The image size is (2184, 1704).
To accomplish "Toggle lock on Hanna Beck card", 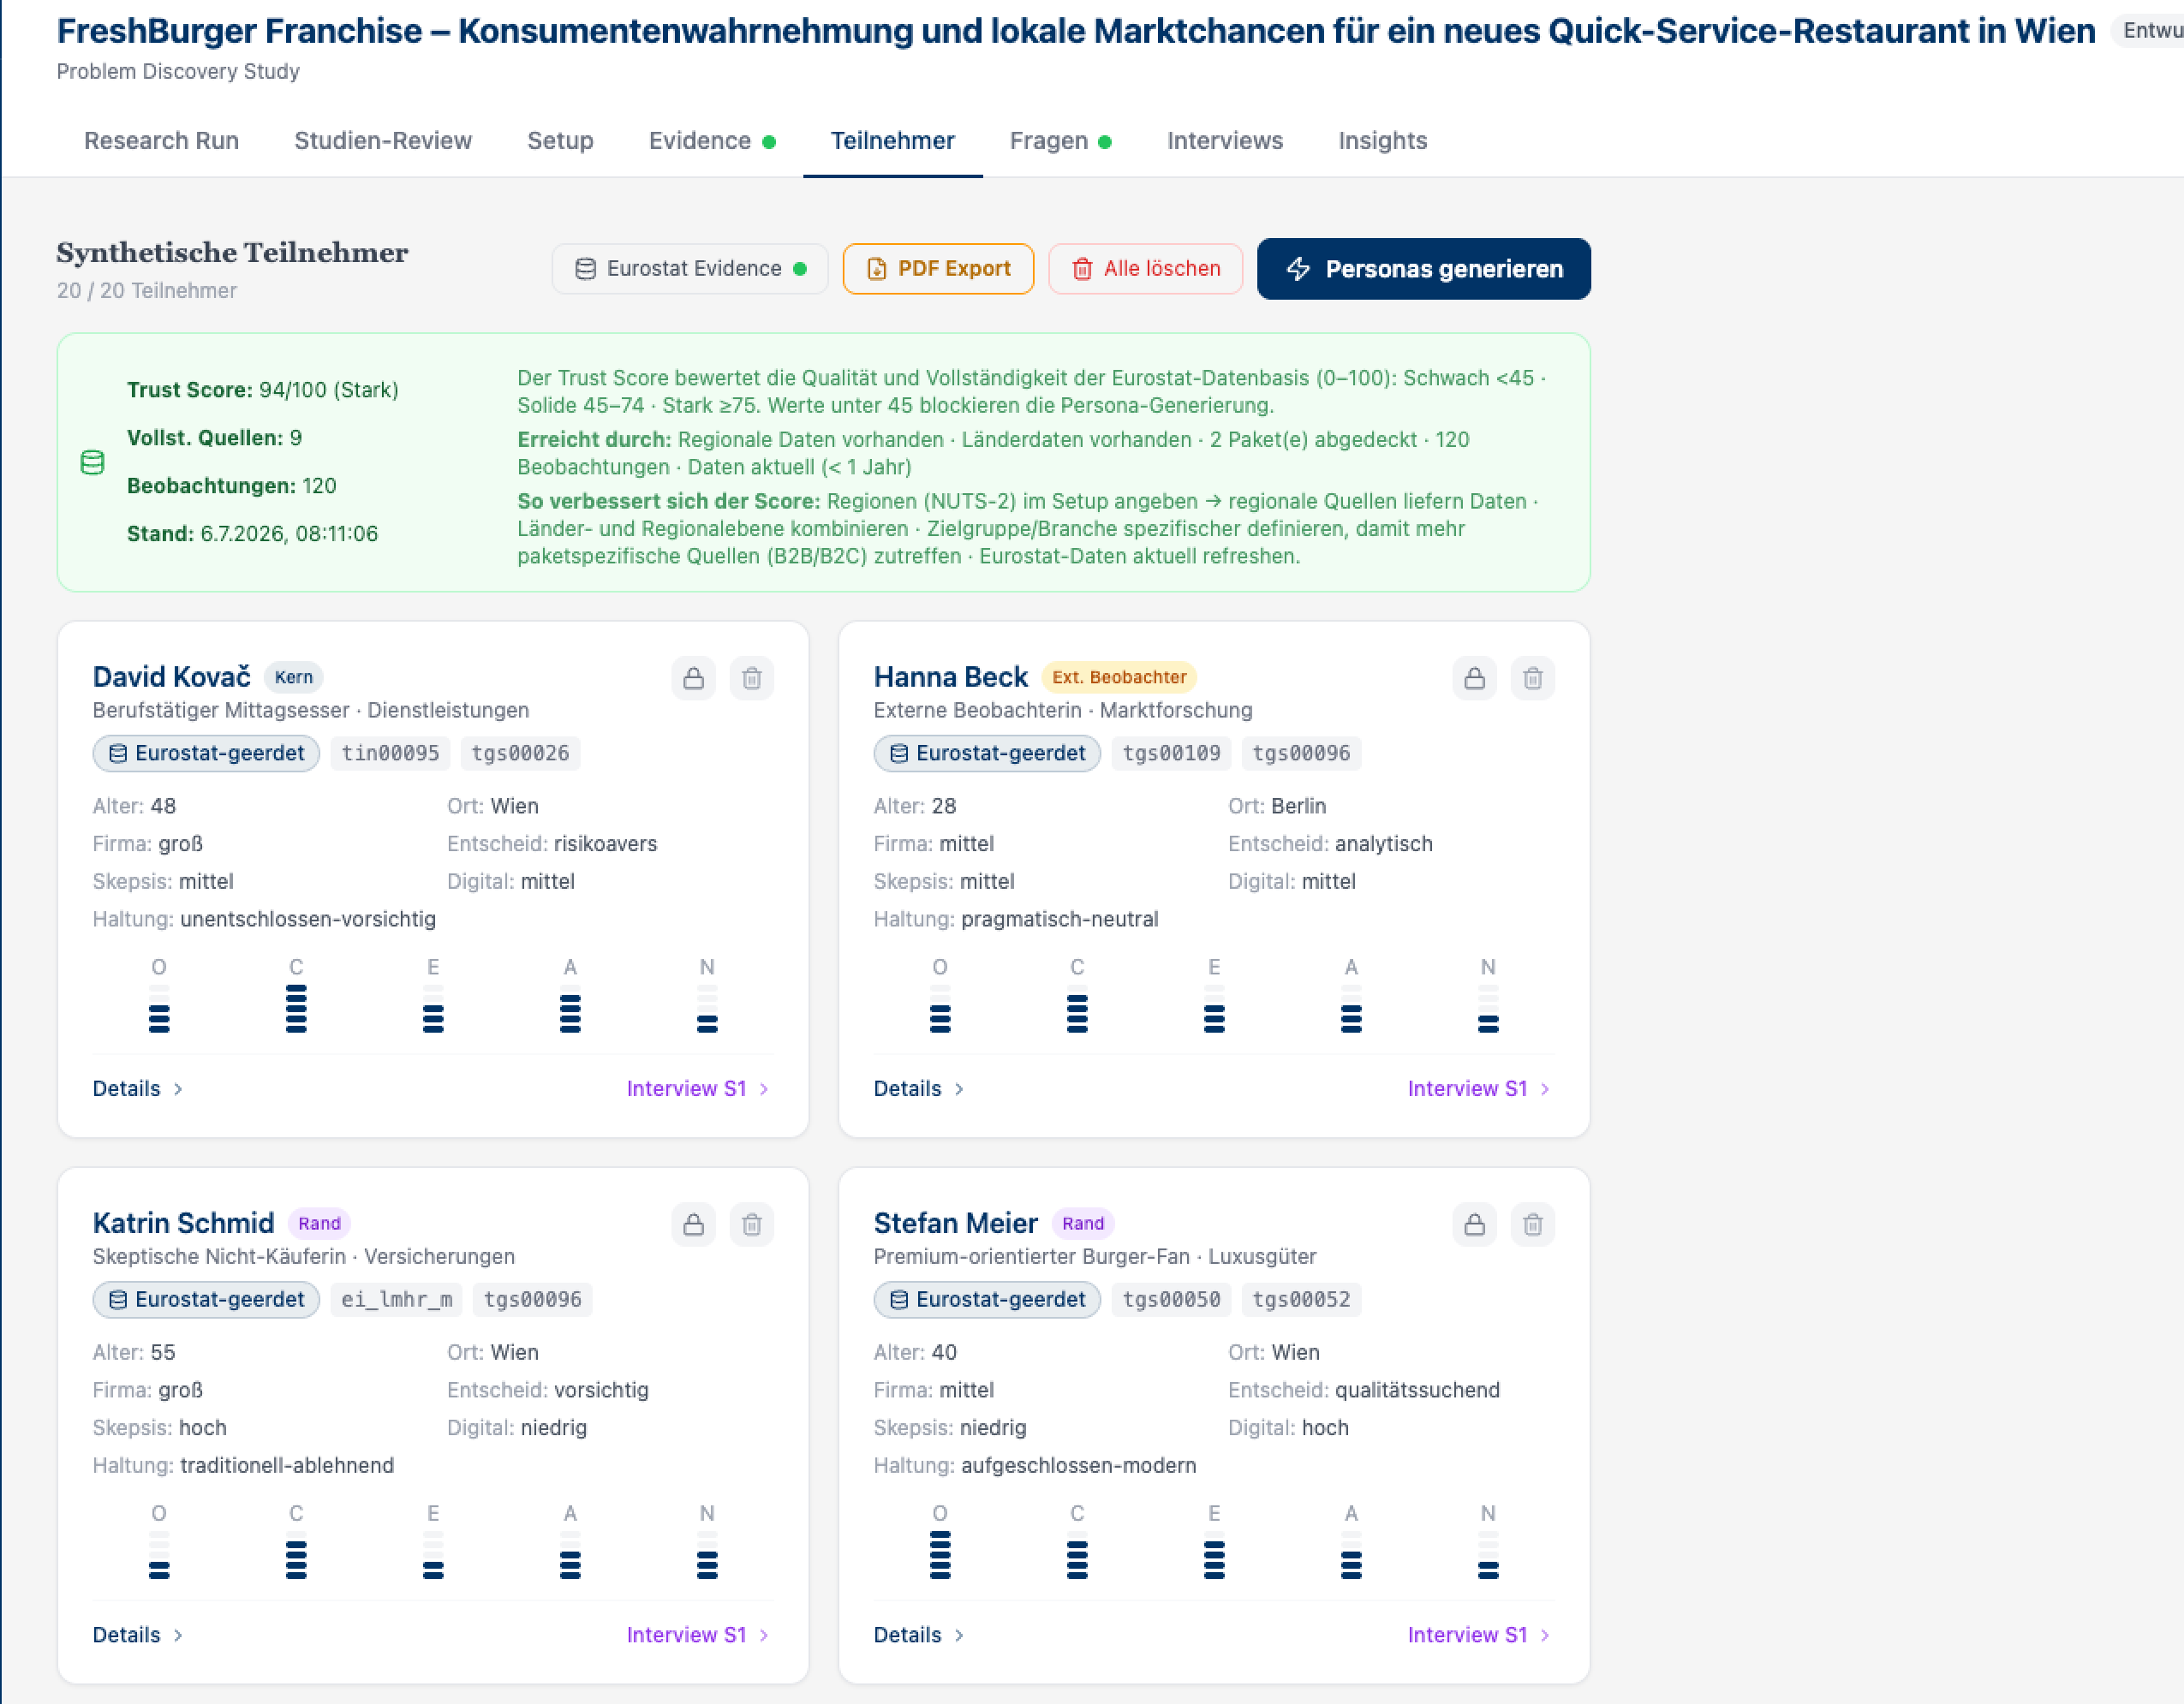I will tap(1474, 679).
